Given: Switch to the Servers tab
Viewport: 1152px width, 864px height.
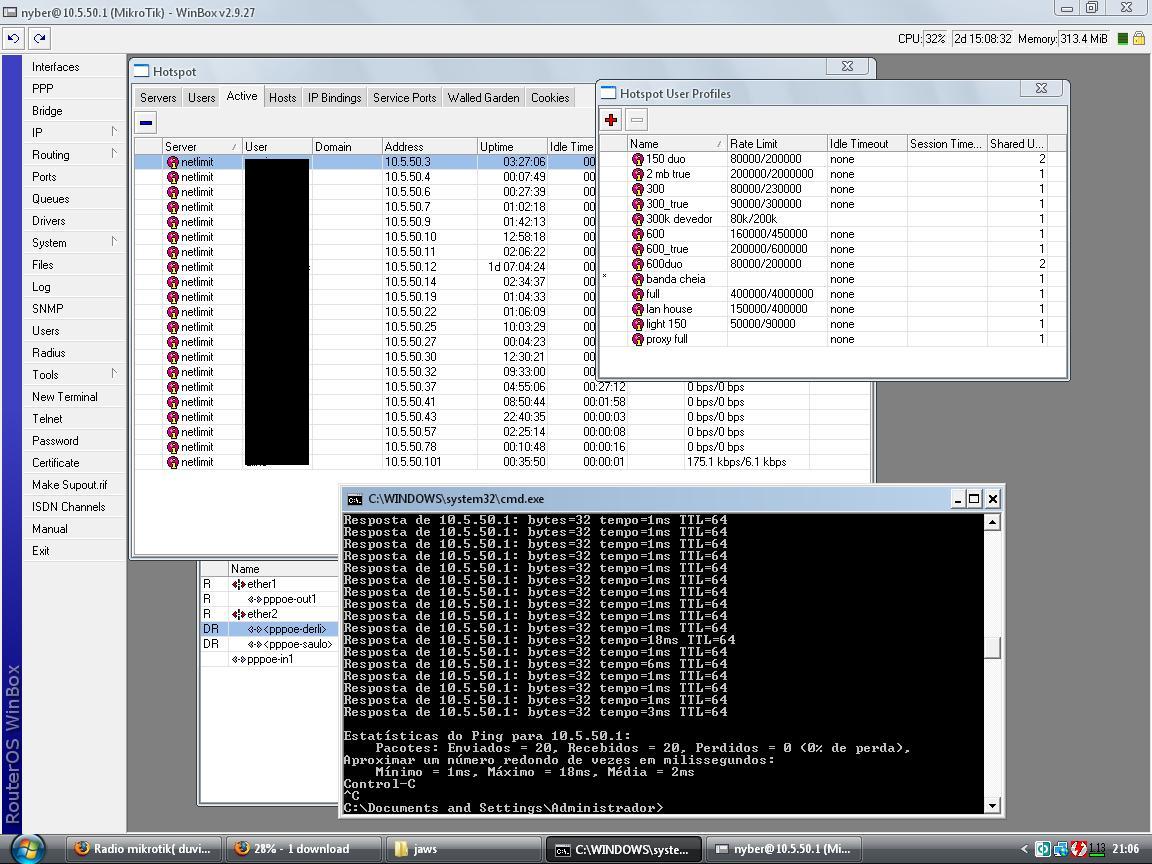Looking at the screenshot, I should pos(158,98).
